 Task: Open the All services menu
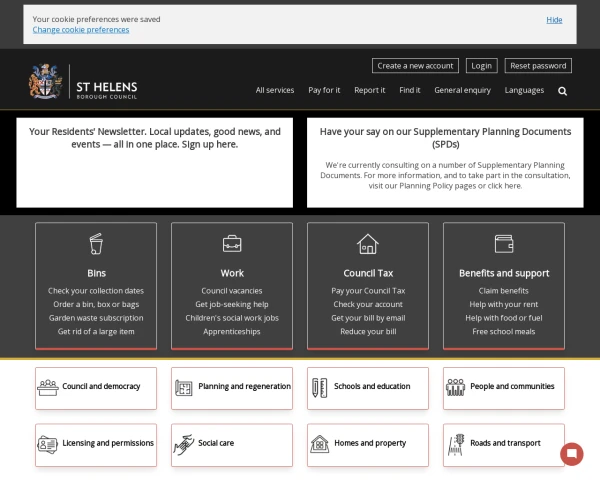pyautogui.click(x=275, y=90)
